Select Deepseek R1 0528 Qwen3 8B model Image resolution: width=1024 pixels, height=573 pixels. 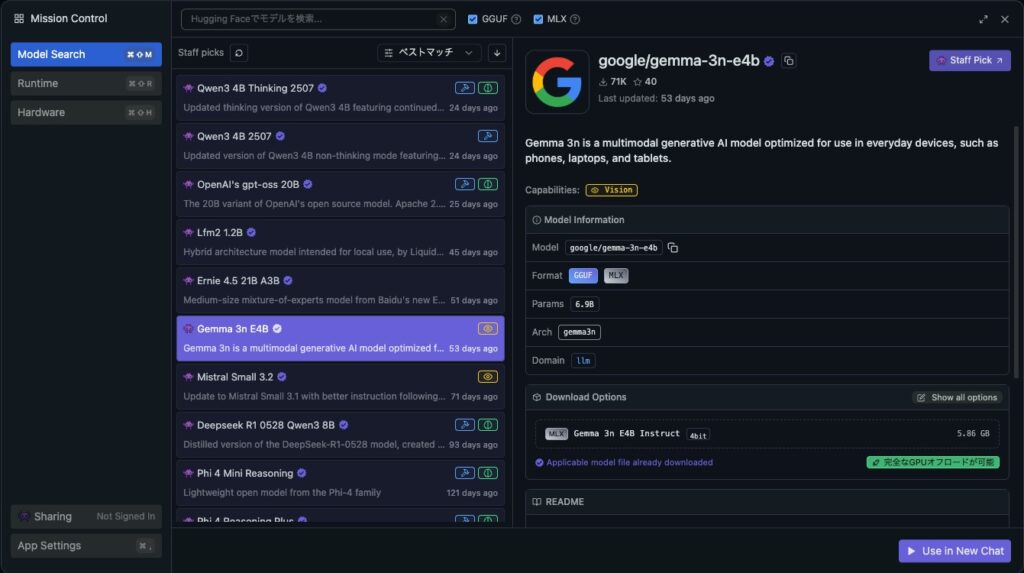tap(340, 435)
